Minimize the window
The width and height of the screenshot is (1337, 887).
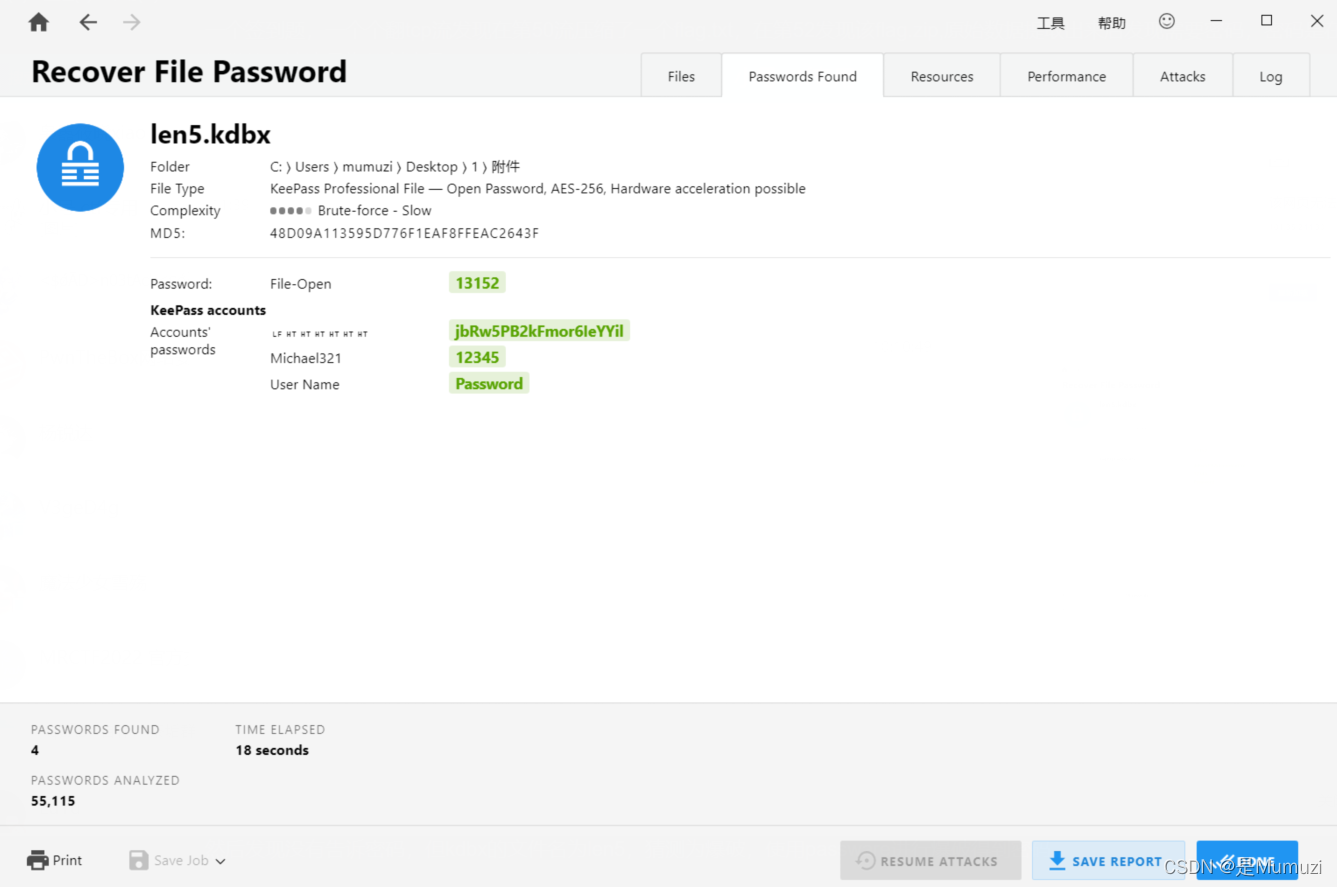1216,21
